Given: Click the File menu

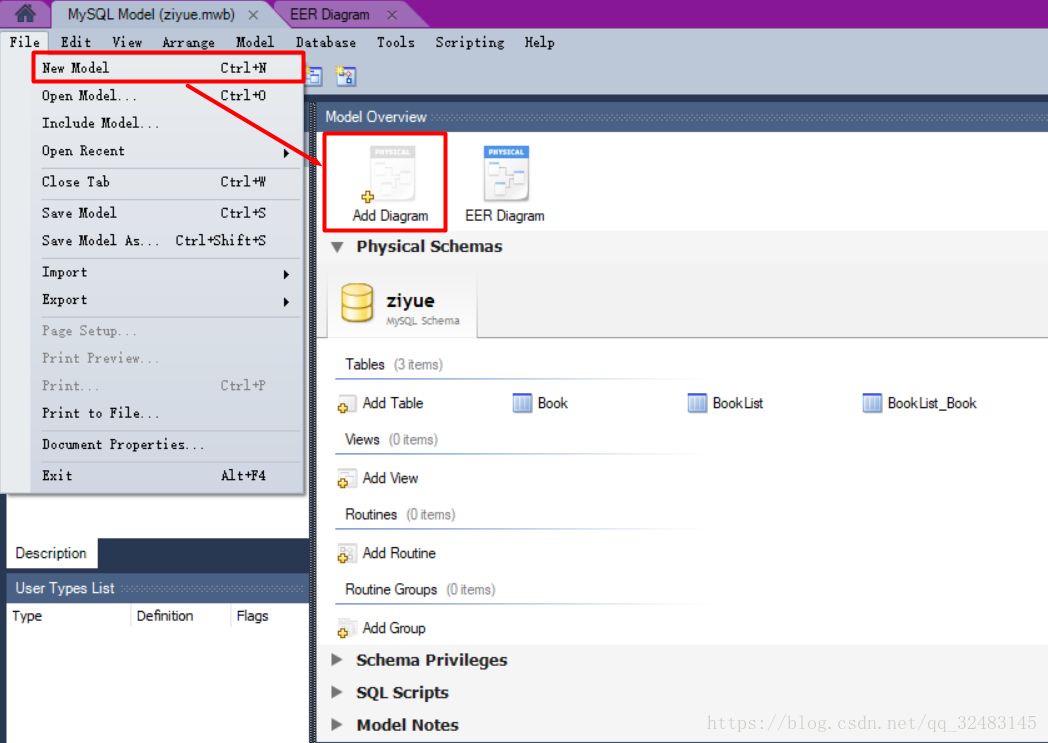Looking at the screenshot, I should pyautogui.click(x=25, y=42).
